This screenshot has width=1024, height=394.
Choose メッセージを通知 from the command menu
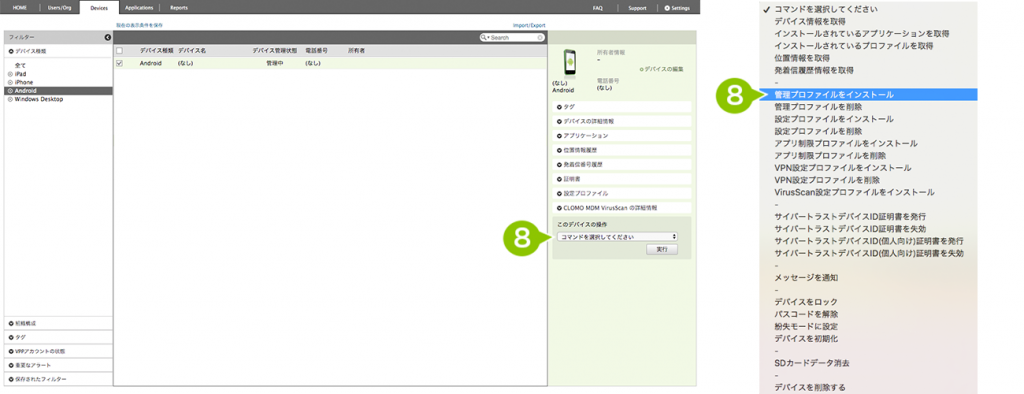(x=806, y=278)
